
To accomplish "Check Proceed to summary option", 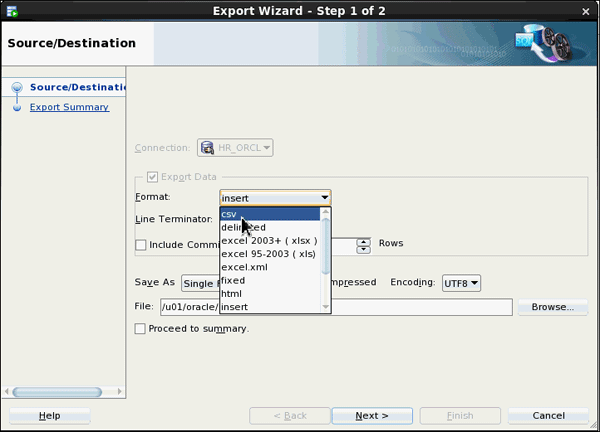I will pos(140,329).
